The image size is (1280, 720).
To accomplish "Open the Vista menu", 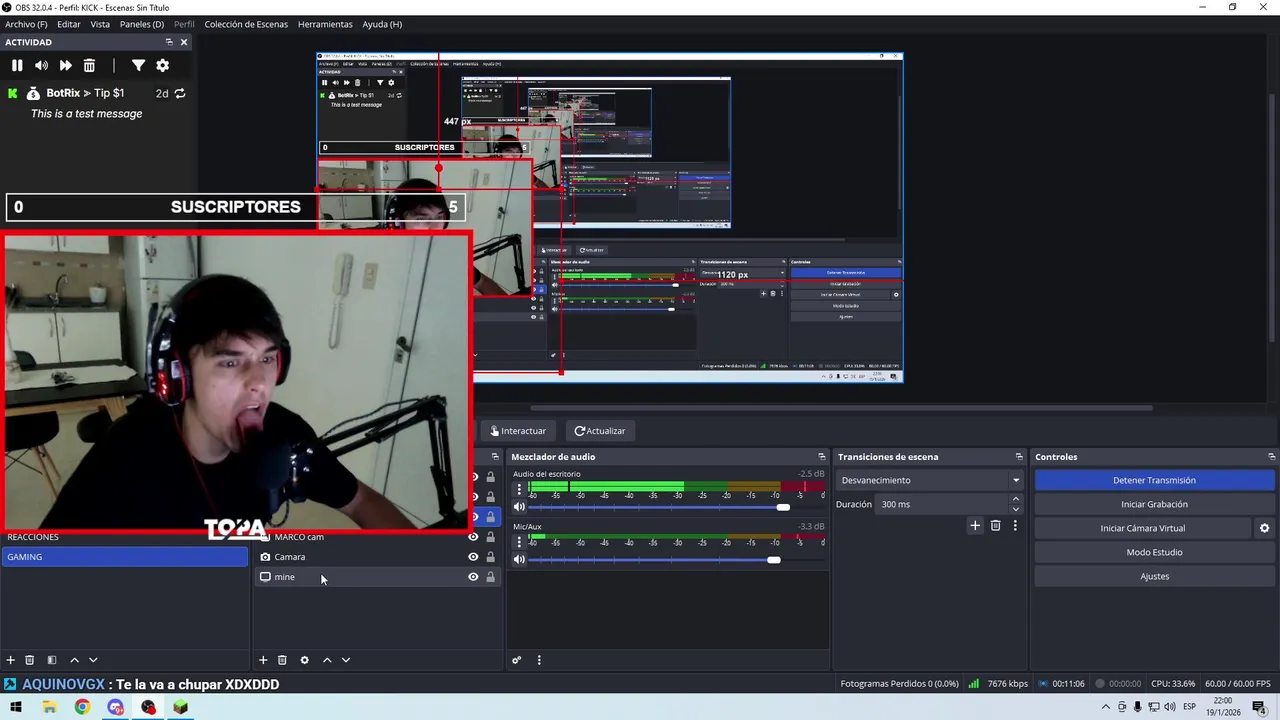I will coord(100,24).
